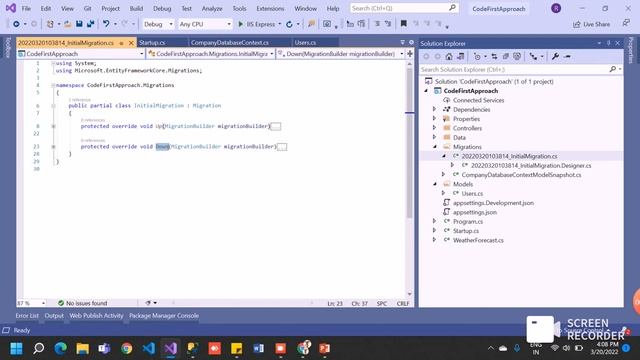Select appsettings.json in Solution Explorer
The height and width of the screenshot is (360, 640).
pyautogui.click(x=475, y=212)
